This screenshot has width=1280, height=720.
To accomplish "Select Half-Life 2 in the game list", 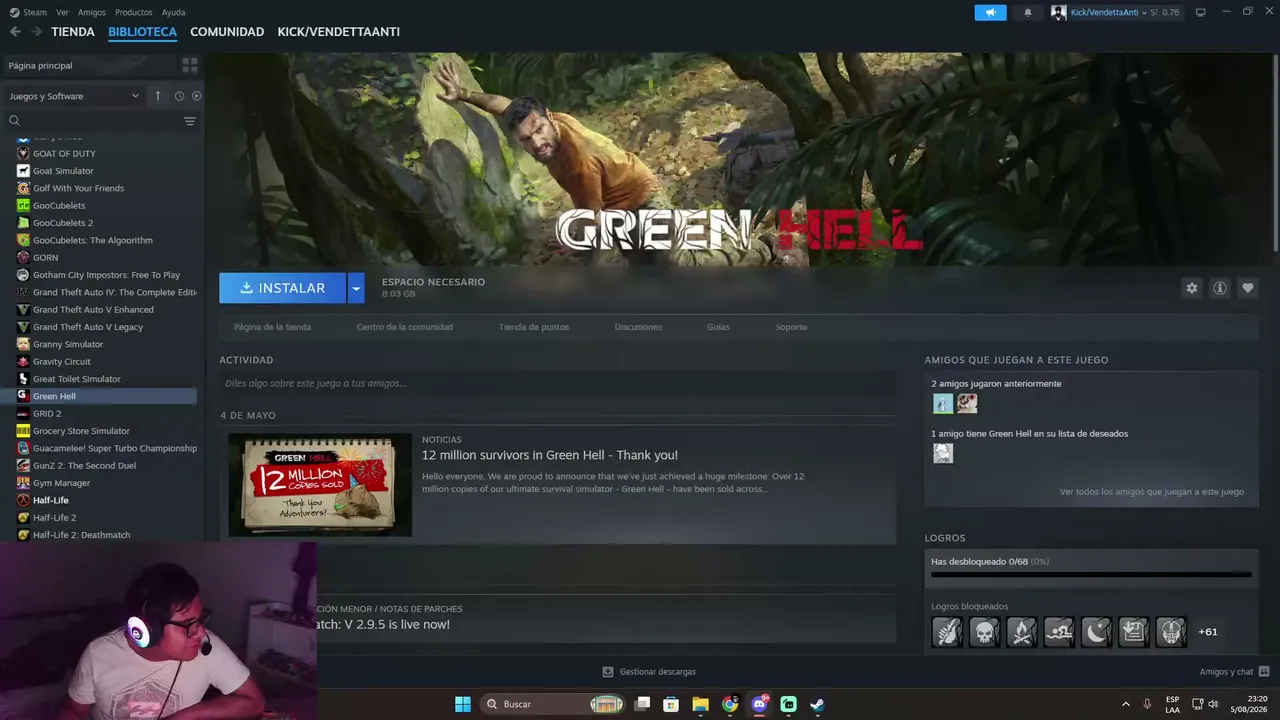I will 54,518.
